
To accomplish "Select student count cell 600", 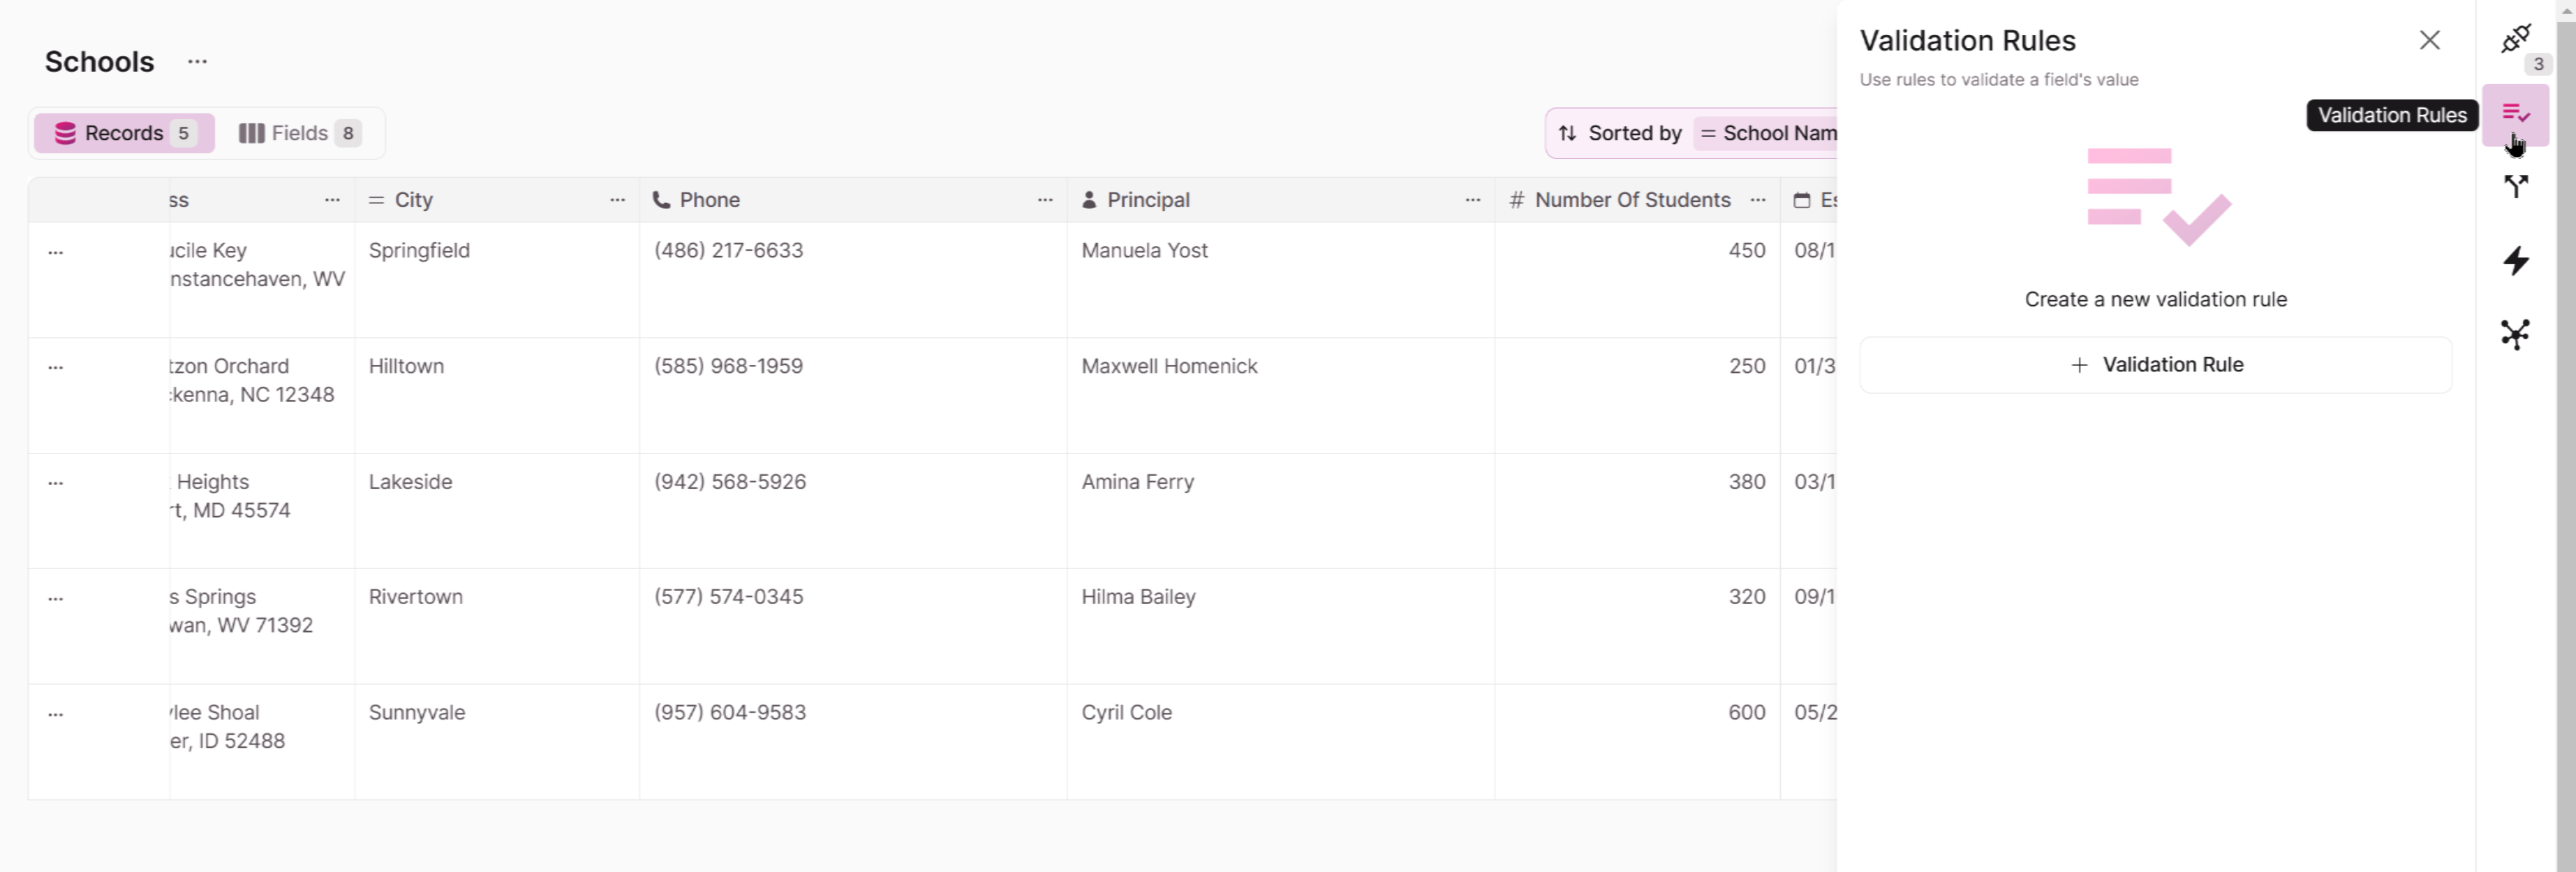I will click(x=1638, y=741).
